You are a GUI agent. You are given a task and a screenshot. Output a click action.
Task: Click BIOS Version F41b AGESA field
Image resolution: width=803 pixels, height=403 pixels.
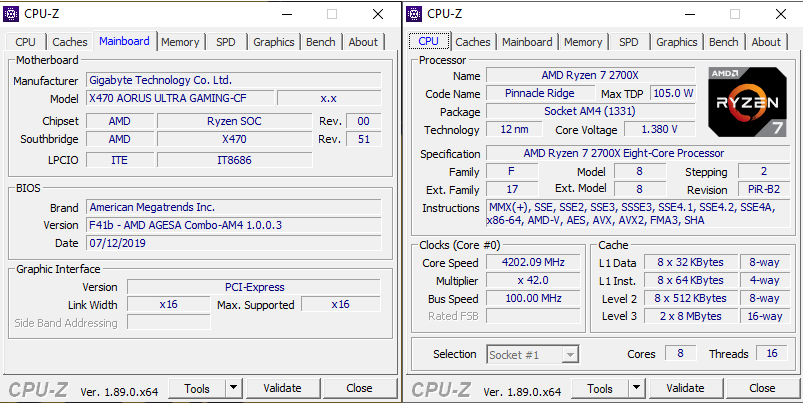tap(234, 225)
